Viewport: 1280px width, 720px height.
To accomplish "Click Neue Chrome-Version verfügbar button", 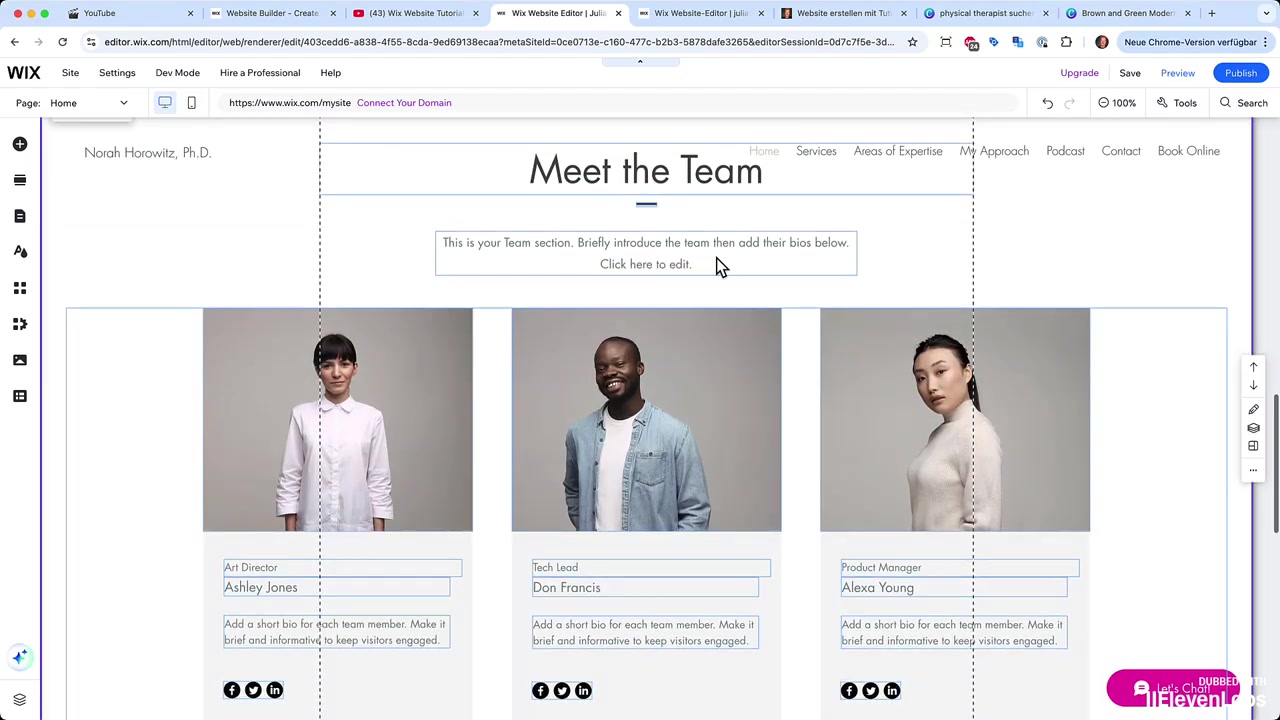I will [x=1196, y=42].
